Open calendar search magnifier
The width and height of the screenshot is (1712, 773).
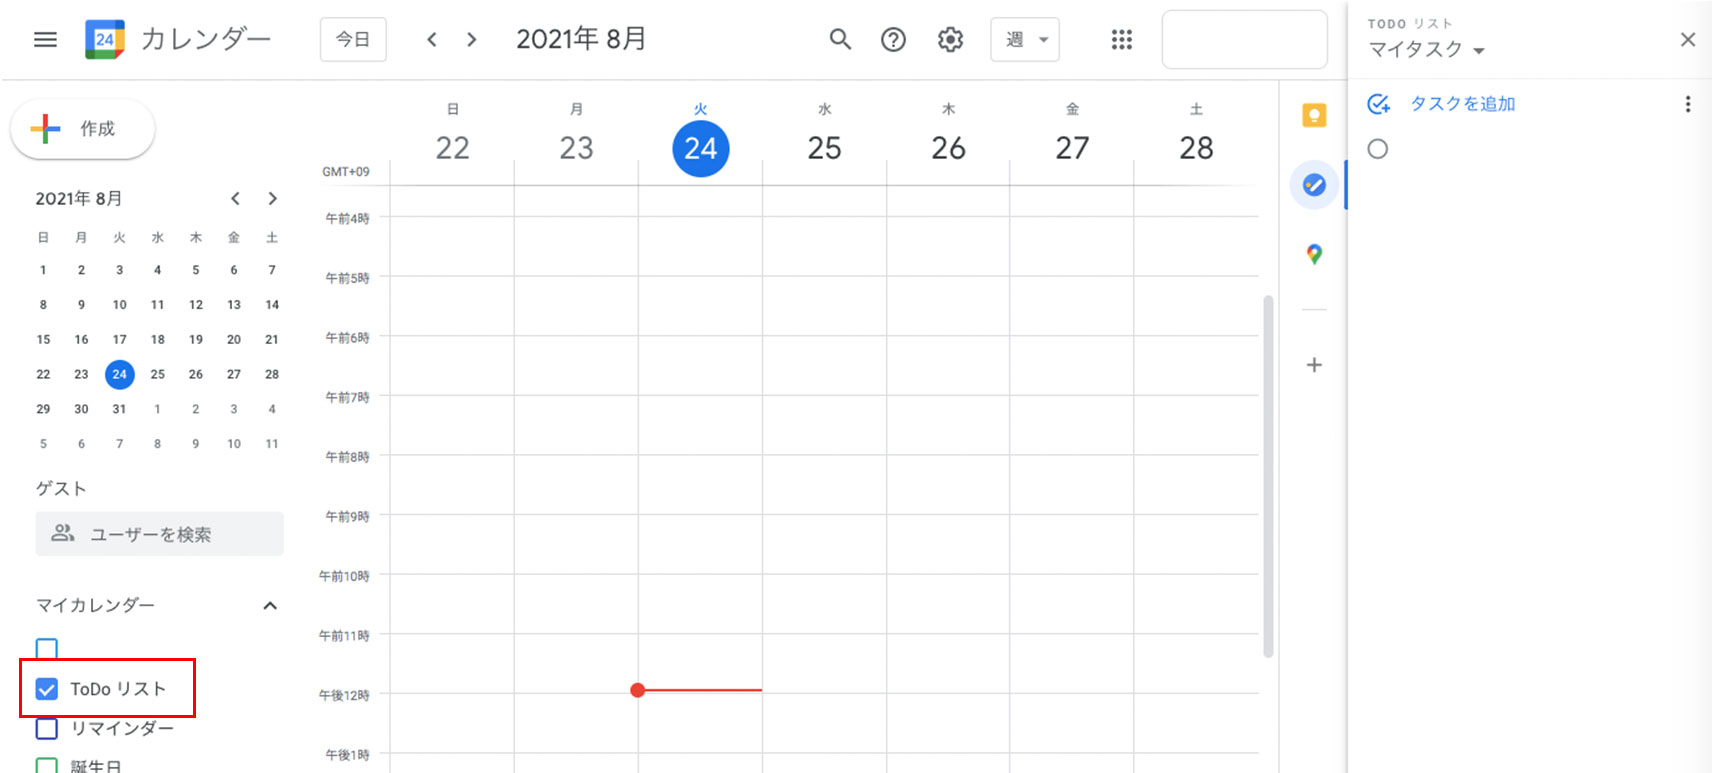pyautogui.click(x=840, y=40)
